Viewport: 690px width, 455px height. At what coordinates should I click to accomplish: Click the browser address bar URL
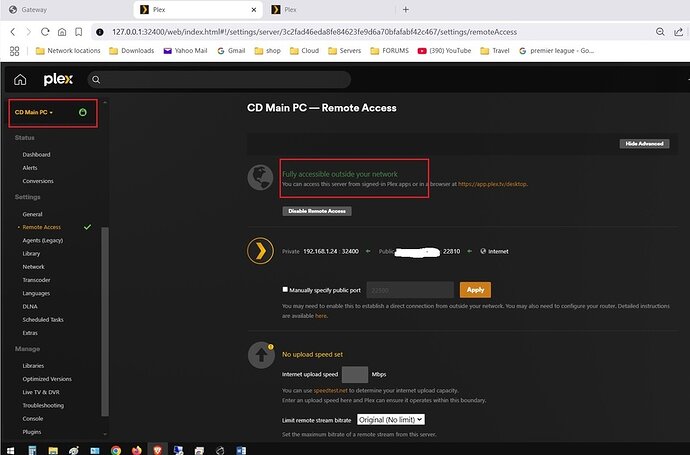tap(314, 32)
